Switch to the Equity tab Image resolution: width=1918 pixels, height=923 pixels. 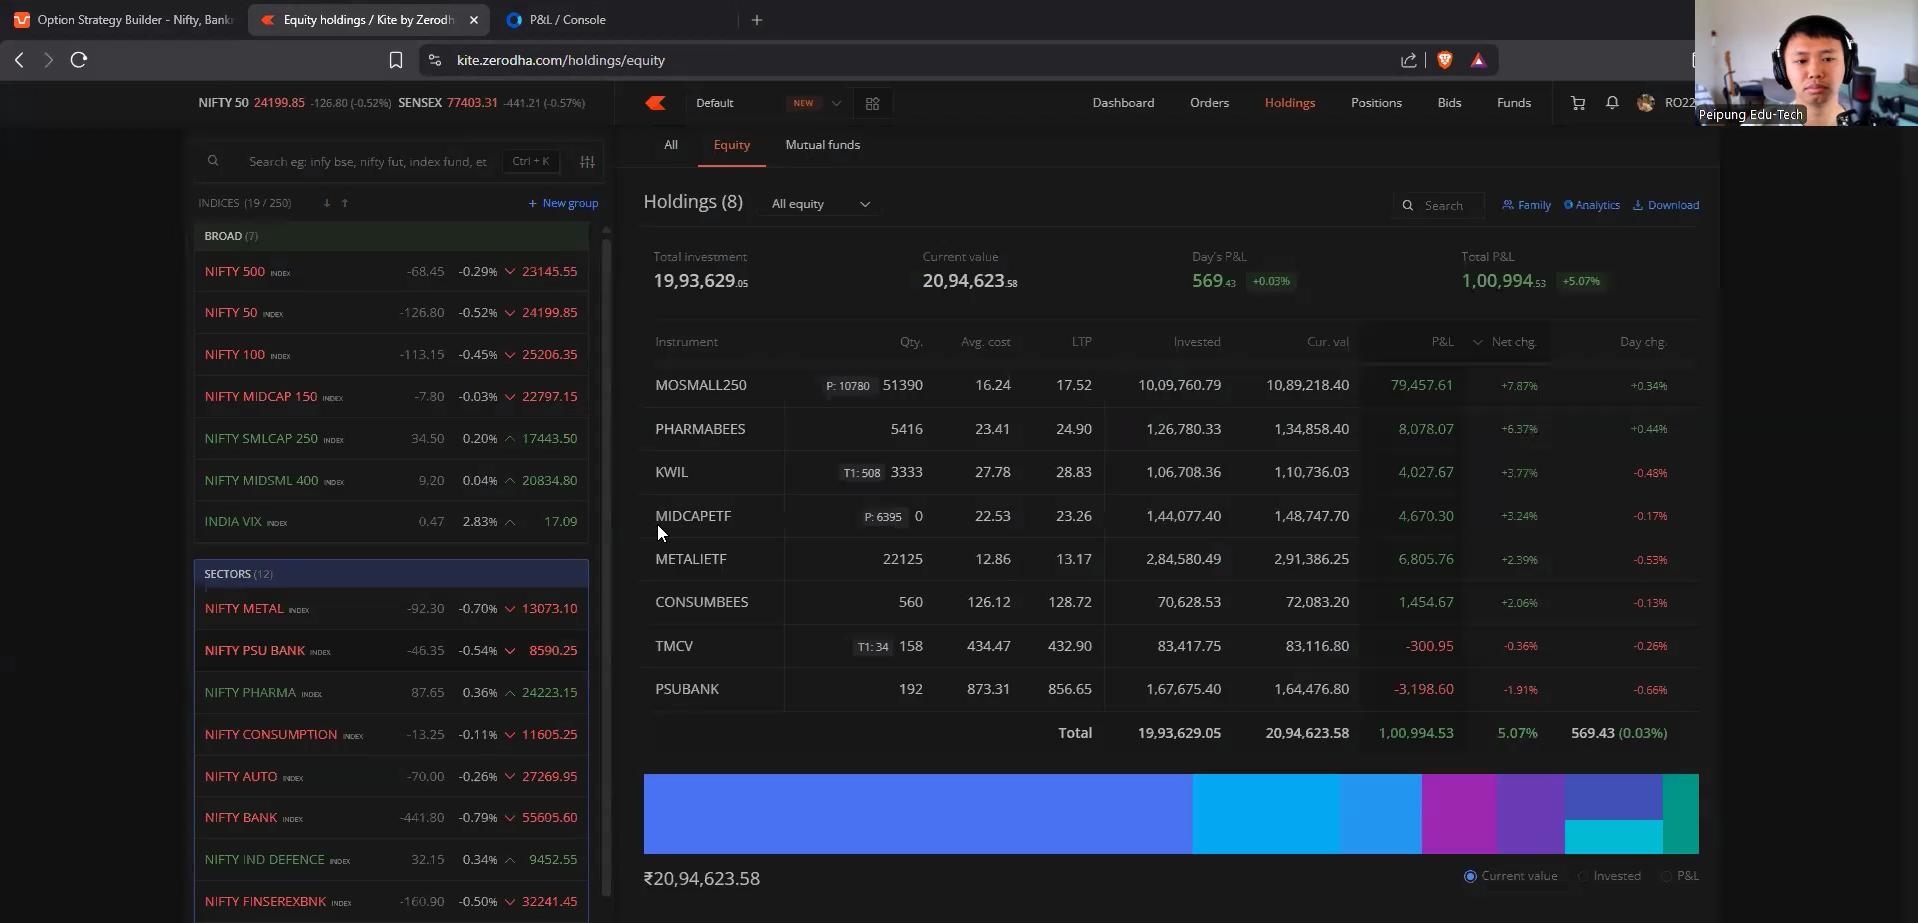click(731, 145)
